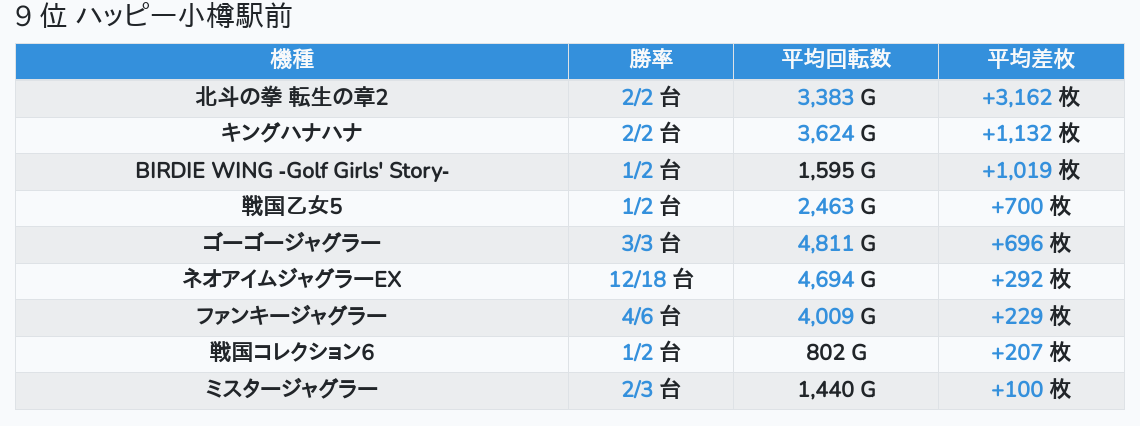Screen dimensions: 1140x426
Task: Click the ミスタージャグラー machine name
Action: pos(292,390)
